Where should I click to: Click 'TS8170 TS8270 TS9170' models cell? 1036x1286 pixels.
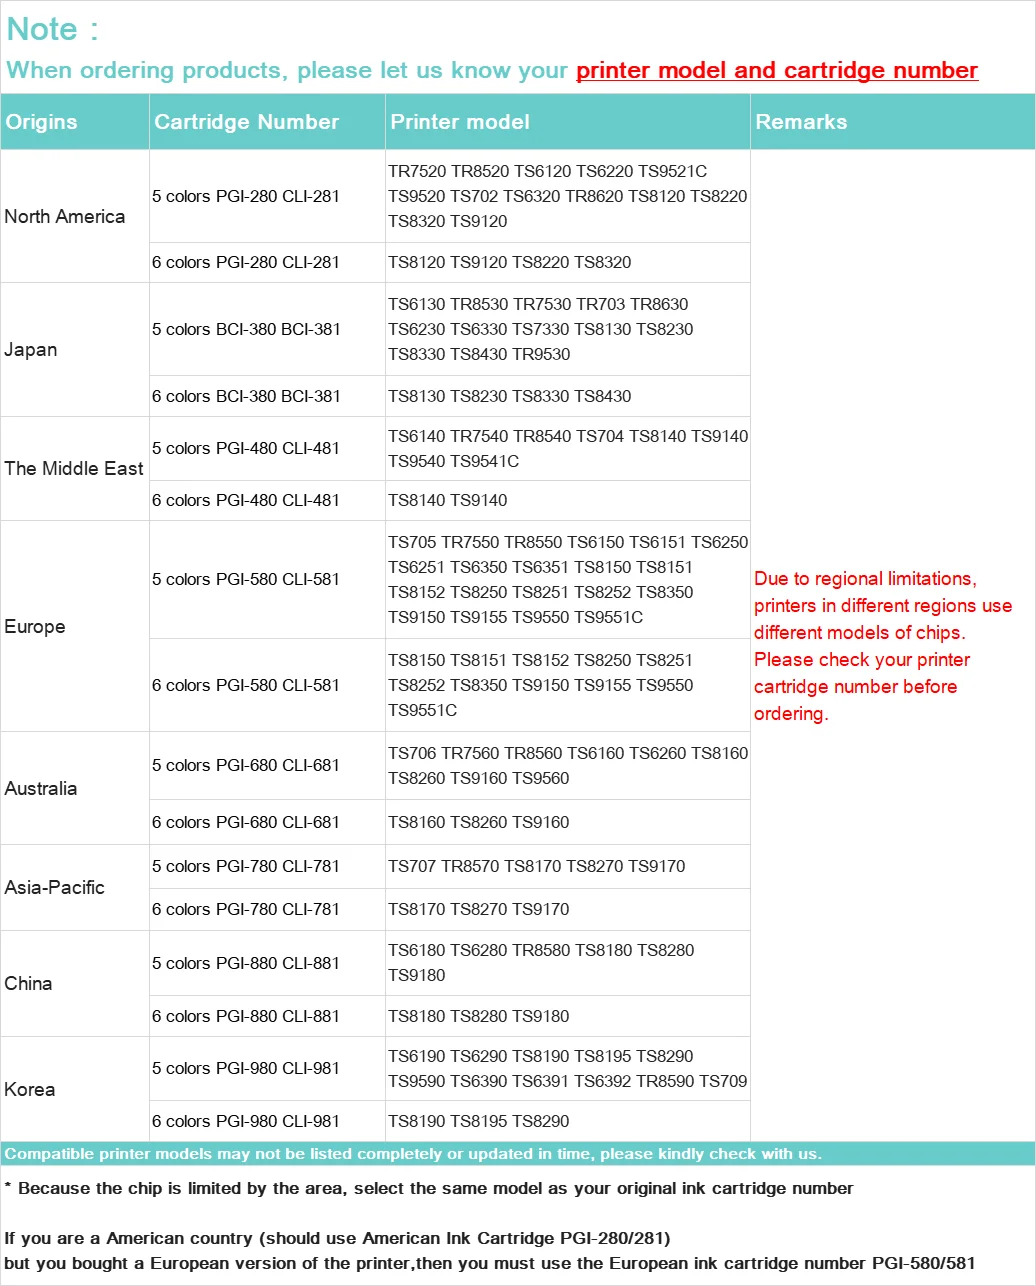point(568,909)
